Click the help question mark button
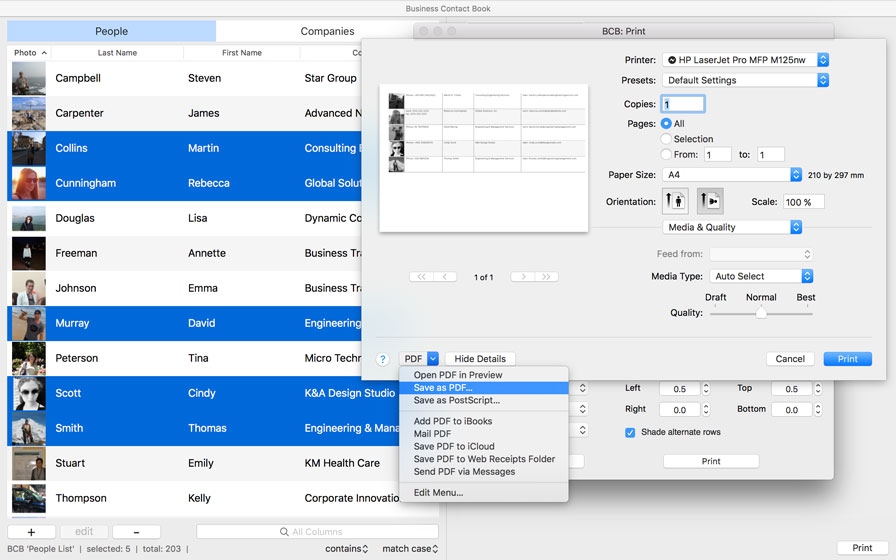 click(x=382, y=359)
